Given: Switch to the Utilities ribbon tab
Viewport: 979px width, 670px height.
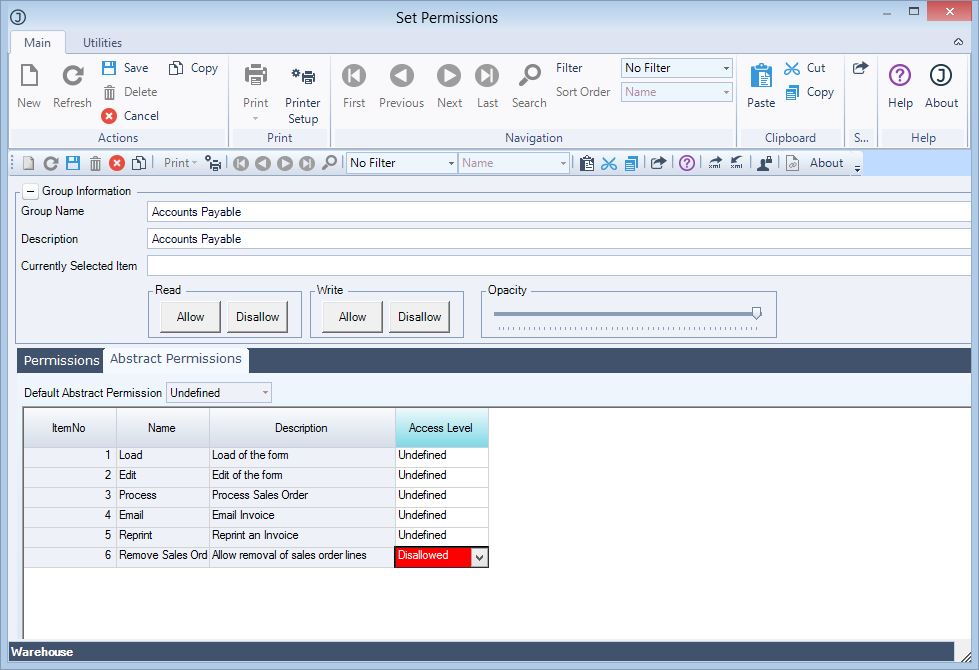Looking at the screenshot, I should coord(102,43).
